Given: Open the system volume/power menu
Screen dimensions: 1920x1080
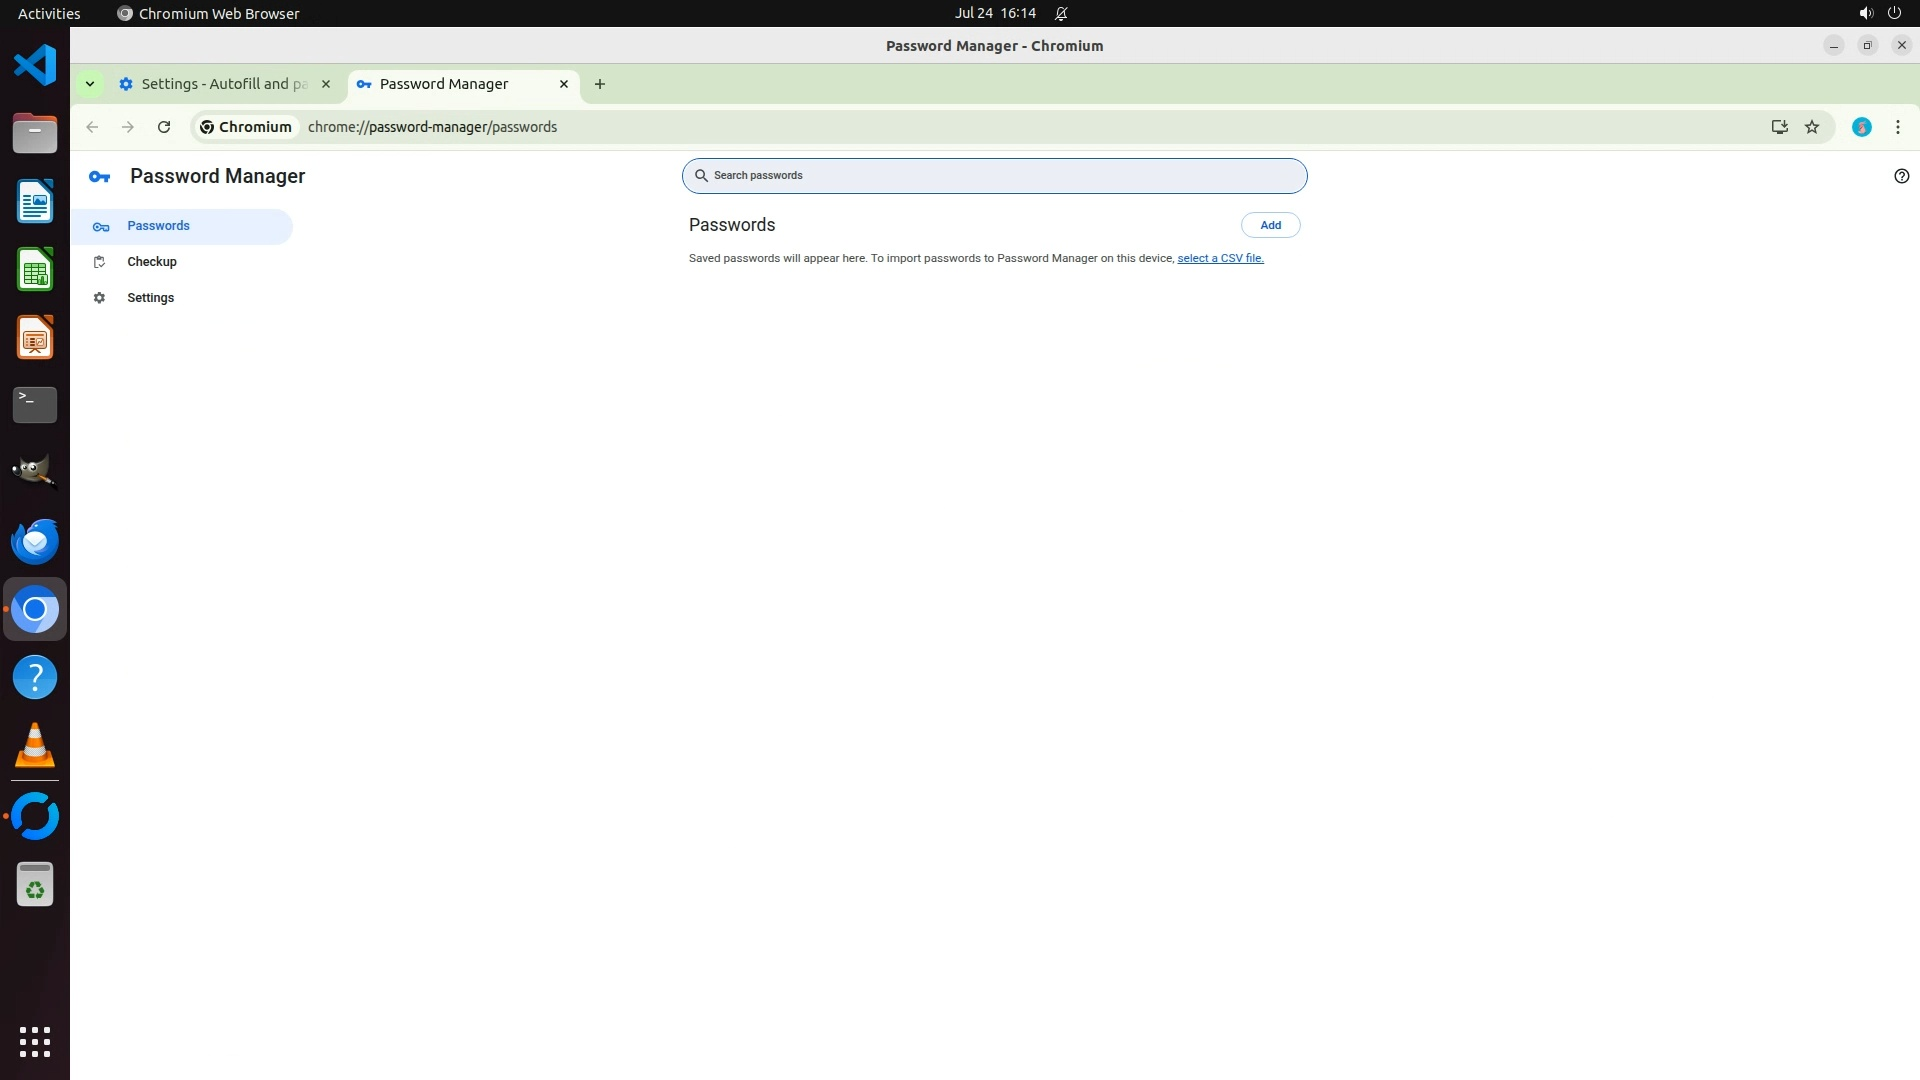Looking at the screenshot, I should [x=1879, y=13].
